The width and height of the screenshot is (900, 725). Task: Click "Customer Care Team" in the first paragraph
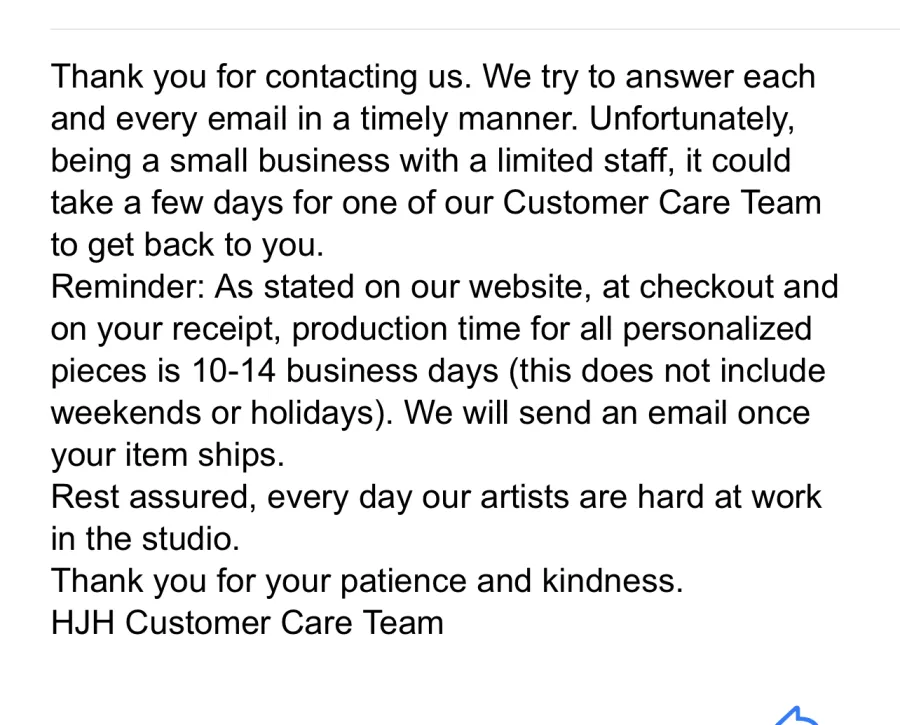tap(661, 203)
